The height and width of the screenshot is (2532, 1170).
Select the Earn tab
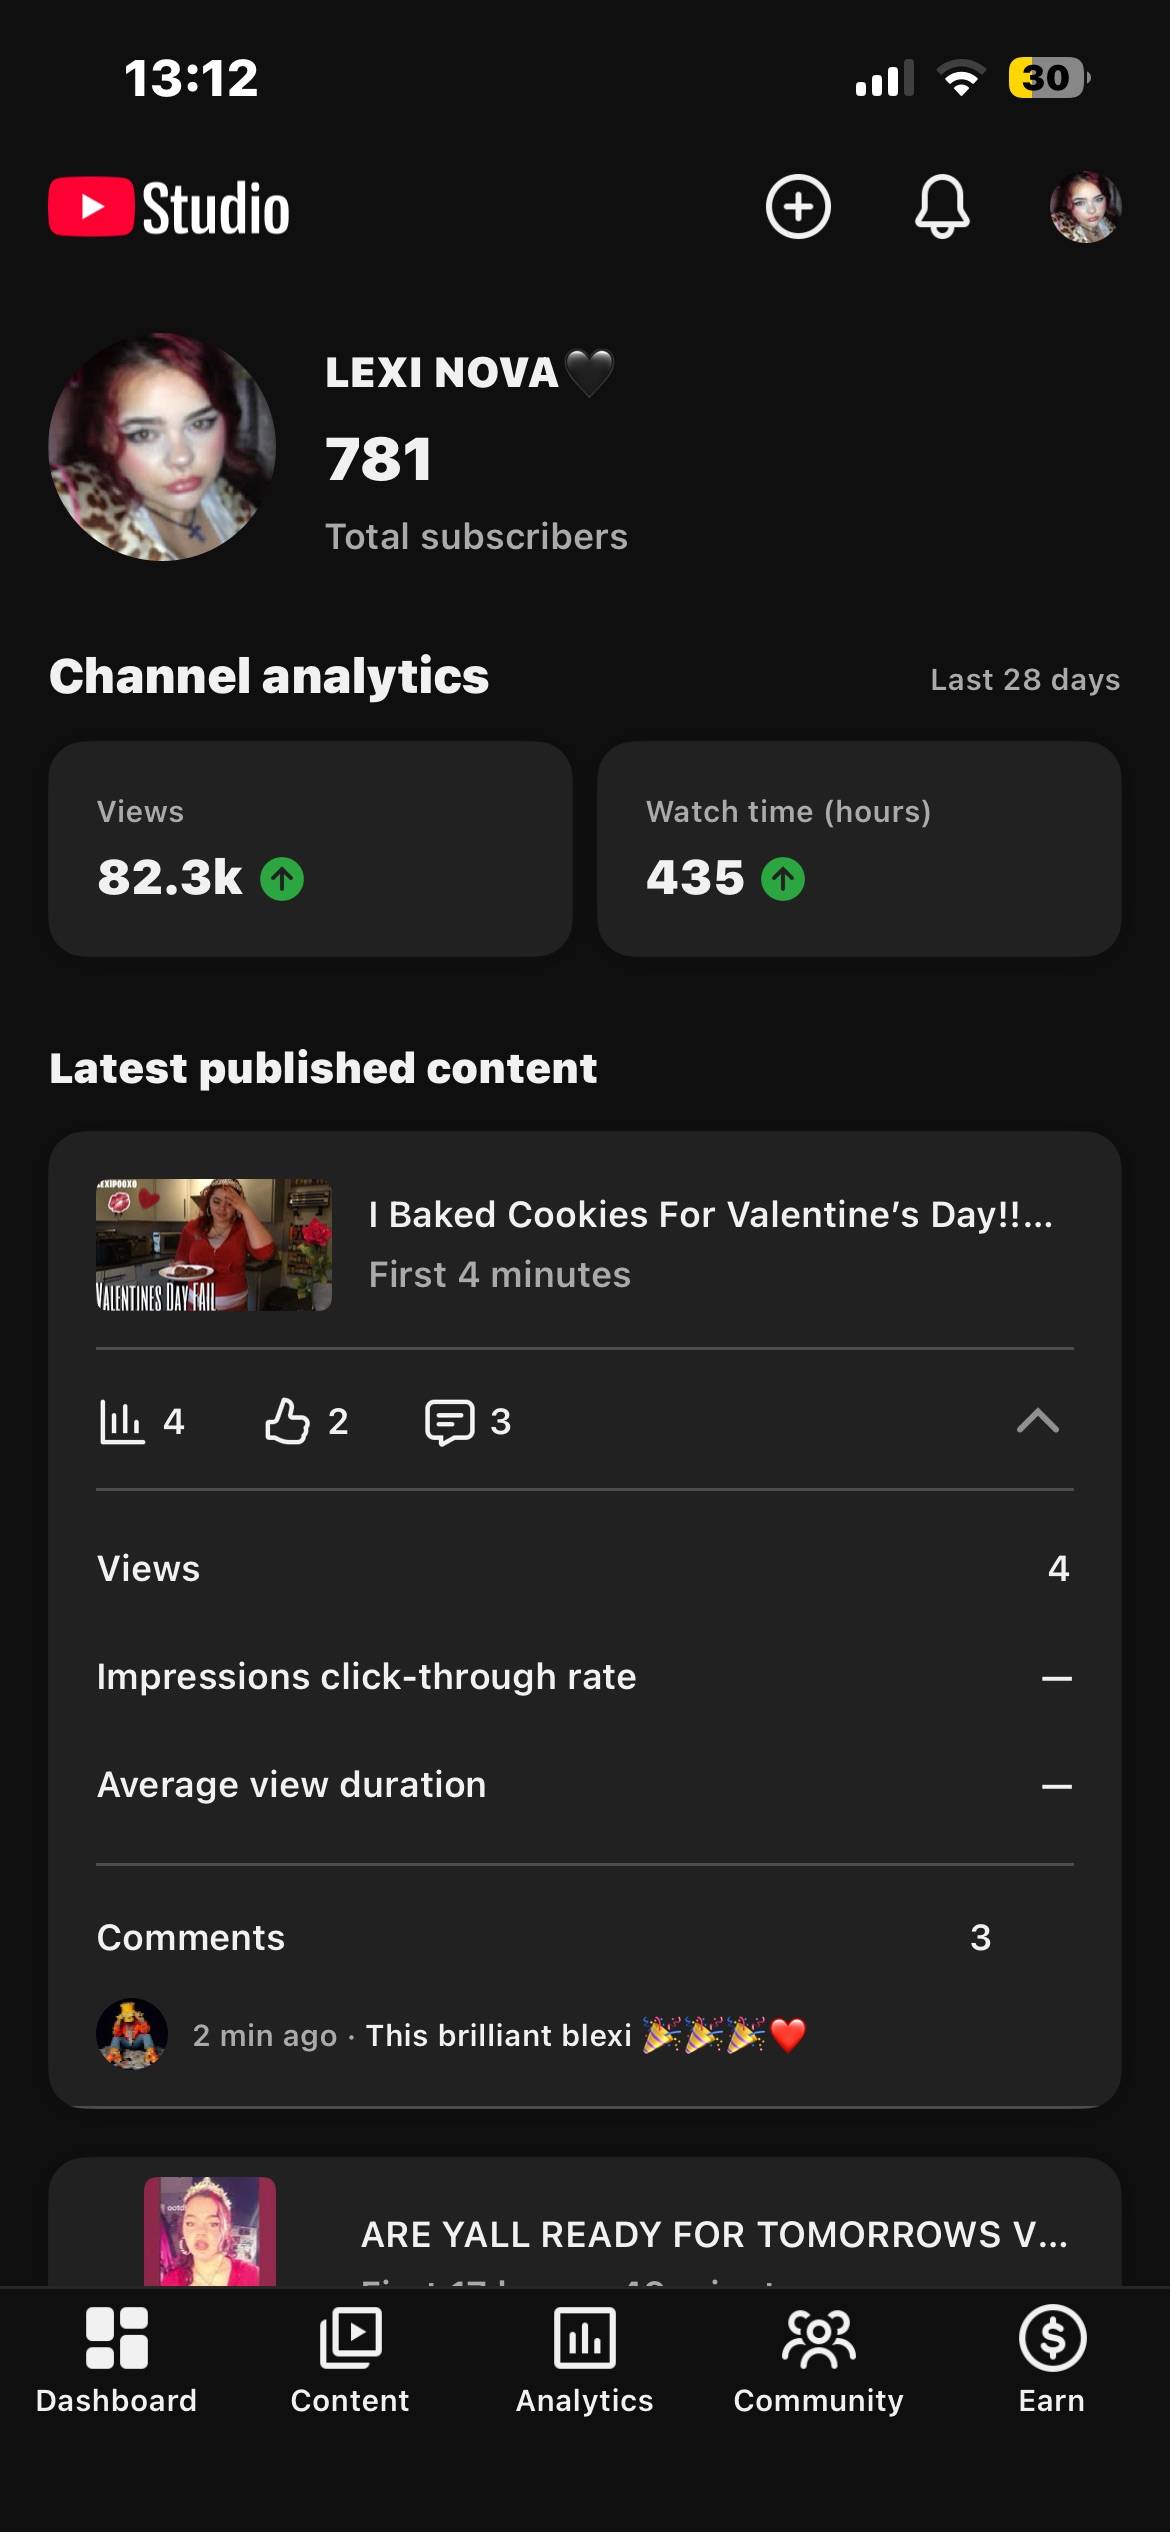pyautogui.click(x=1052, y=2360)
